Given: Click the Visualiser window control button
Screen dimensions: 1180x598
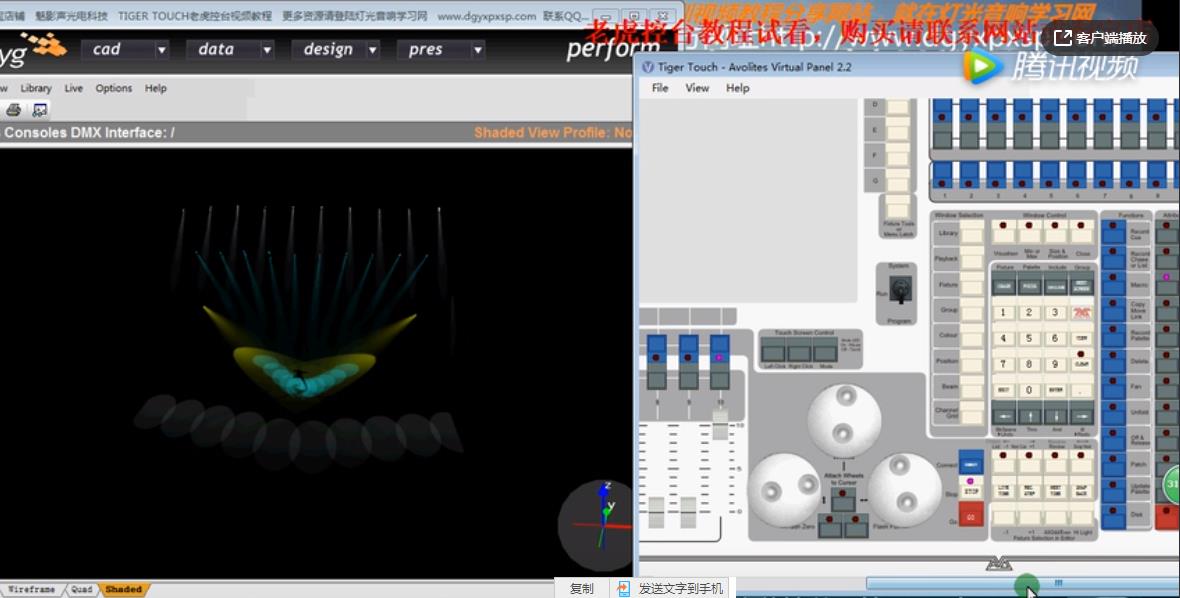Looking at the screenshot, I should pyautogui.click(x=1003, y=231).
